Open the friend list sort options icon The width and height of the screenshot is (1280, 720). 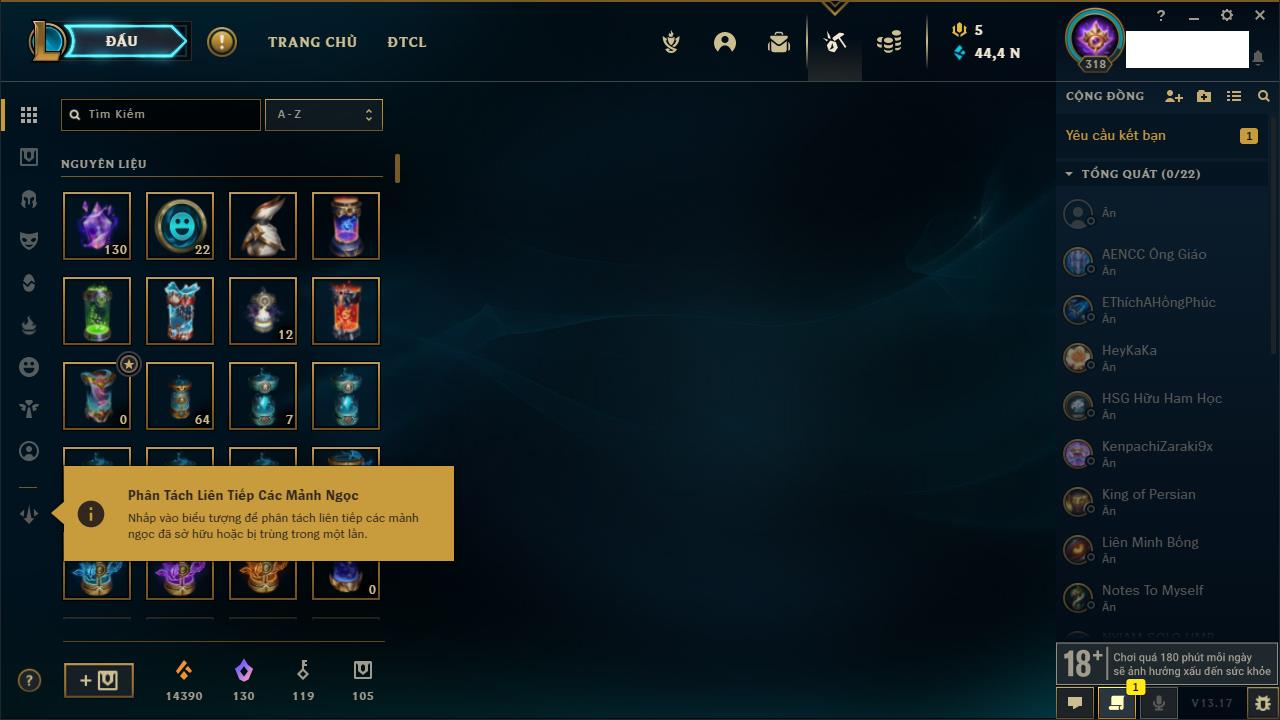[1234, 96]
